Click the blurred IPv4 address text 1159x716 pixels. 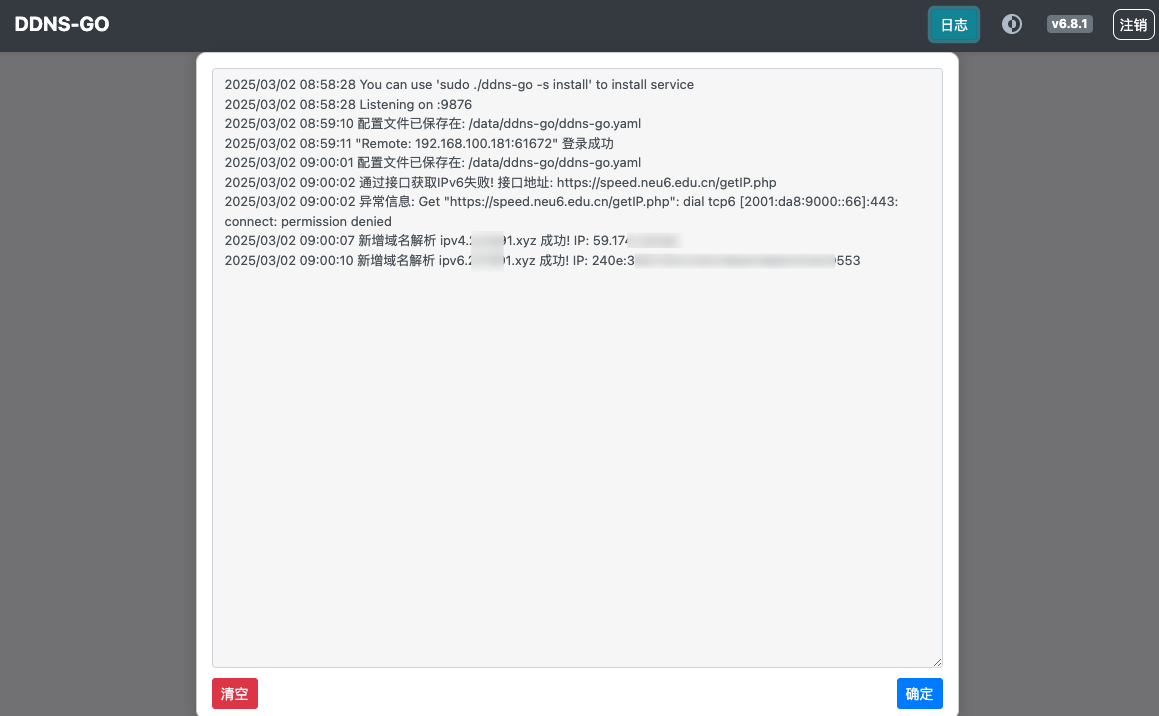point(652,240)
